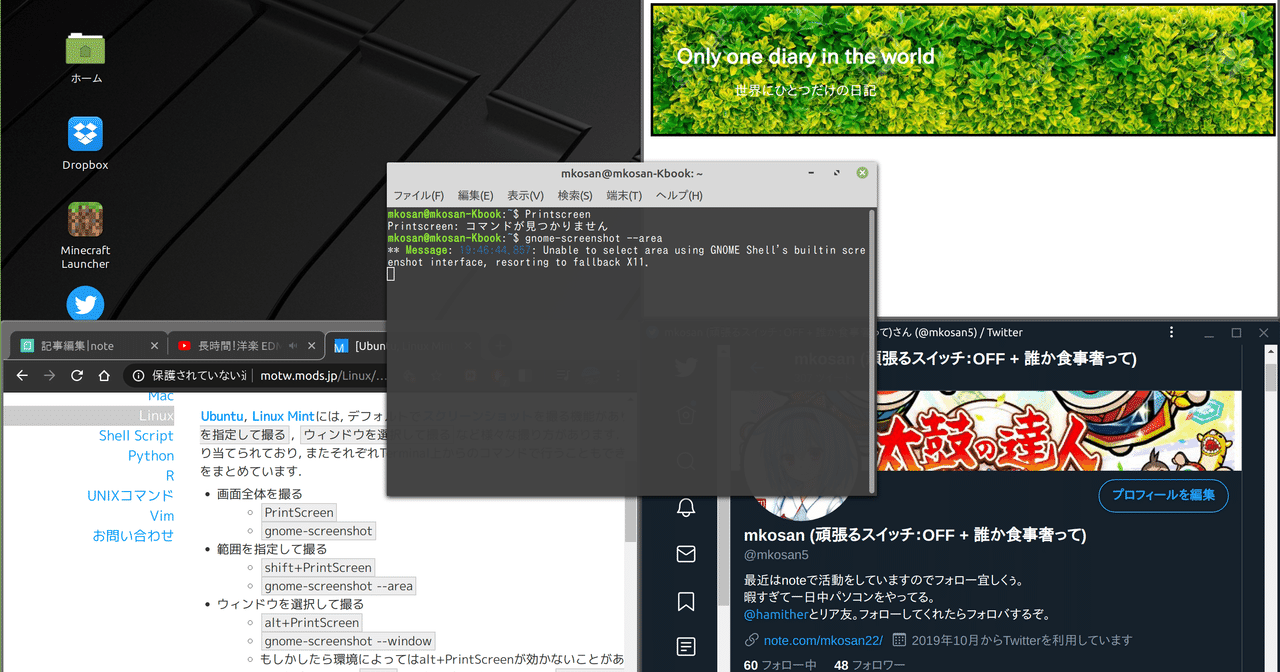The width and height of the screenshot is (1280, 672).
Task: Follow the Ubuntu link in article
Action: pyautogui.click(x=222, y=416)
